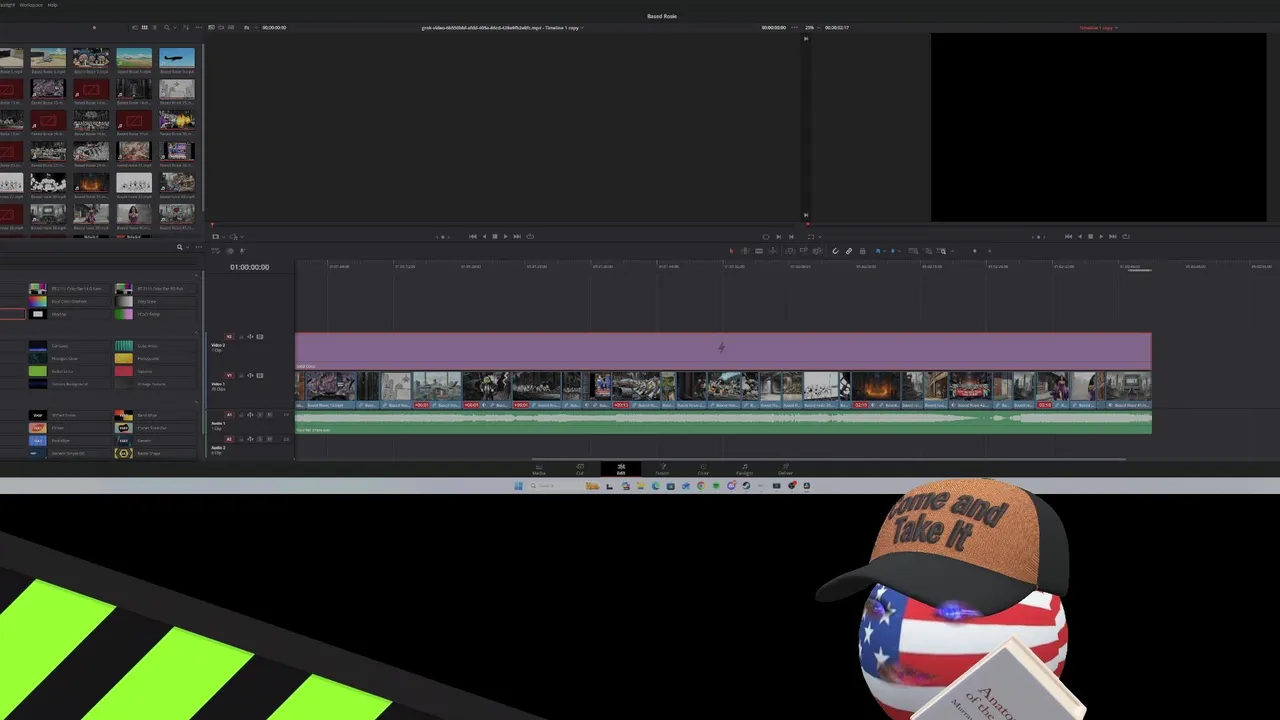Click the media pool sort icon
Viewport: 1280px width, 720px height.
(x=186, y=27)
